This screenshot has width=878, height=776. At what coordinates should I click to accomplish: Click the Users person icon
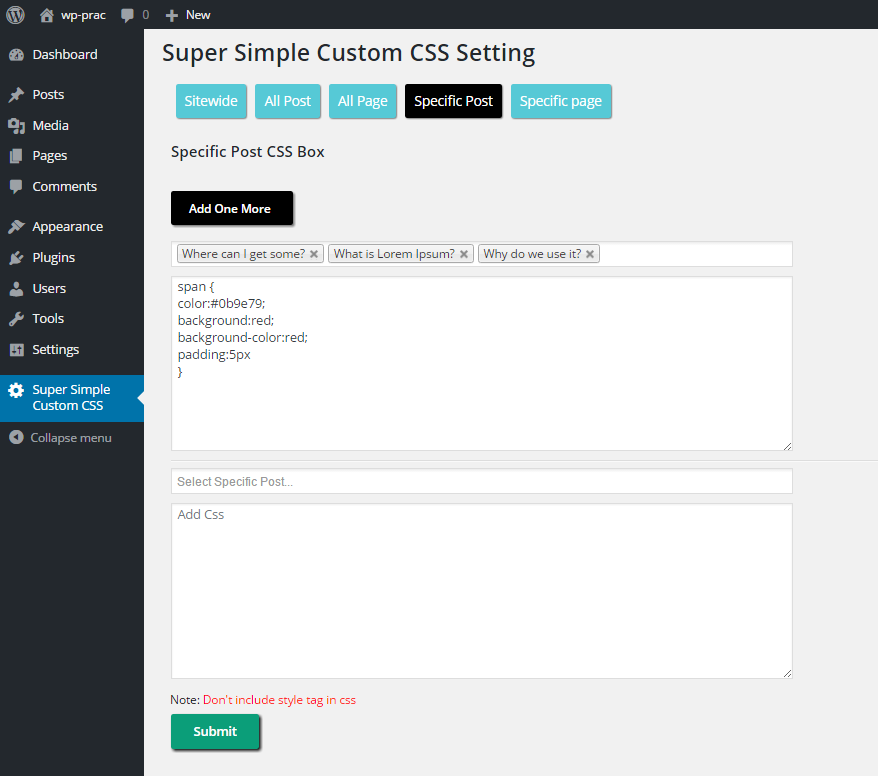click(16, 288)
